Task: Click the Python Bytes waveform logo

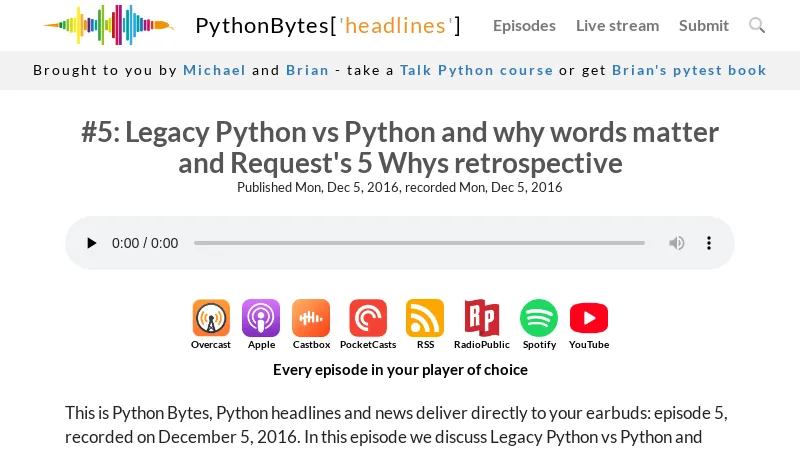Action: pos(108,25)
